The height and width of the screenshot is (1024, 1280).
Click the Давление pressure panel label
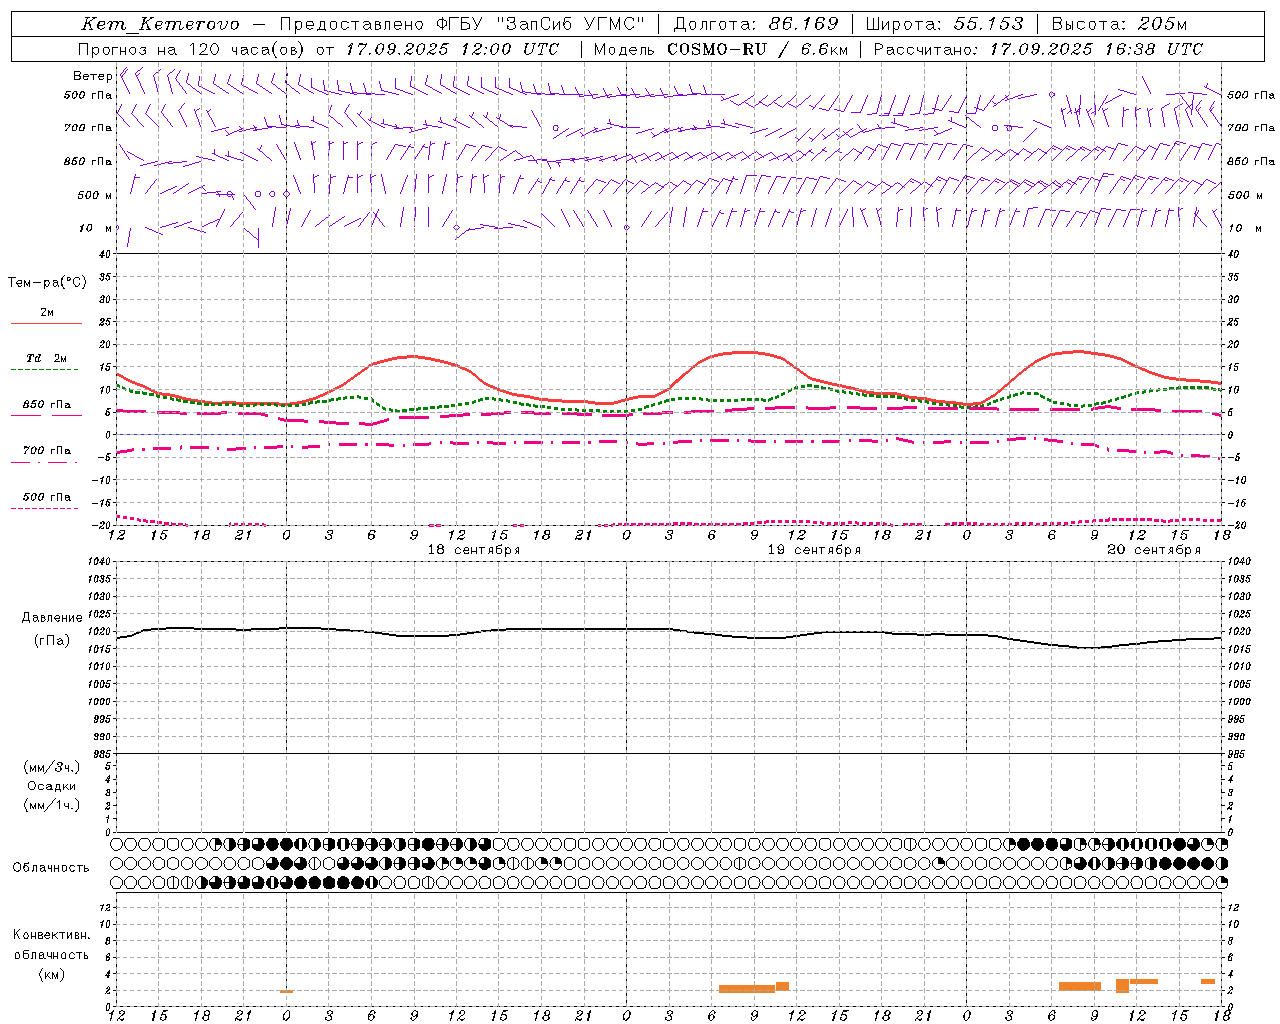[52, 618]
